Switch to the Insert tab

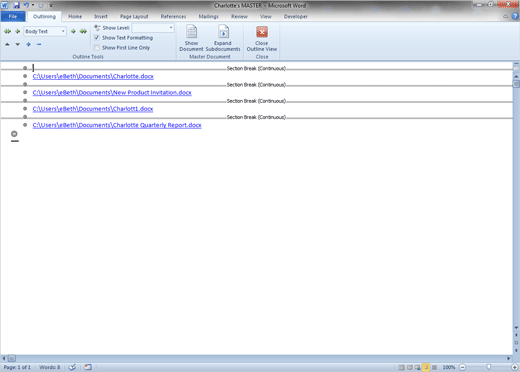(101, 16)
